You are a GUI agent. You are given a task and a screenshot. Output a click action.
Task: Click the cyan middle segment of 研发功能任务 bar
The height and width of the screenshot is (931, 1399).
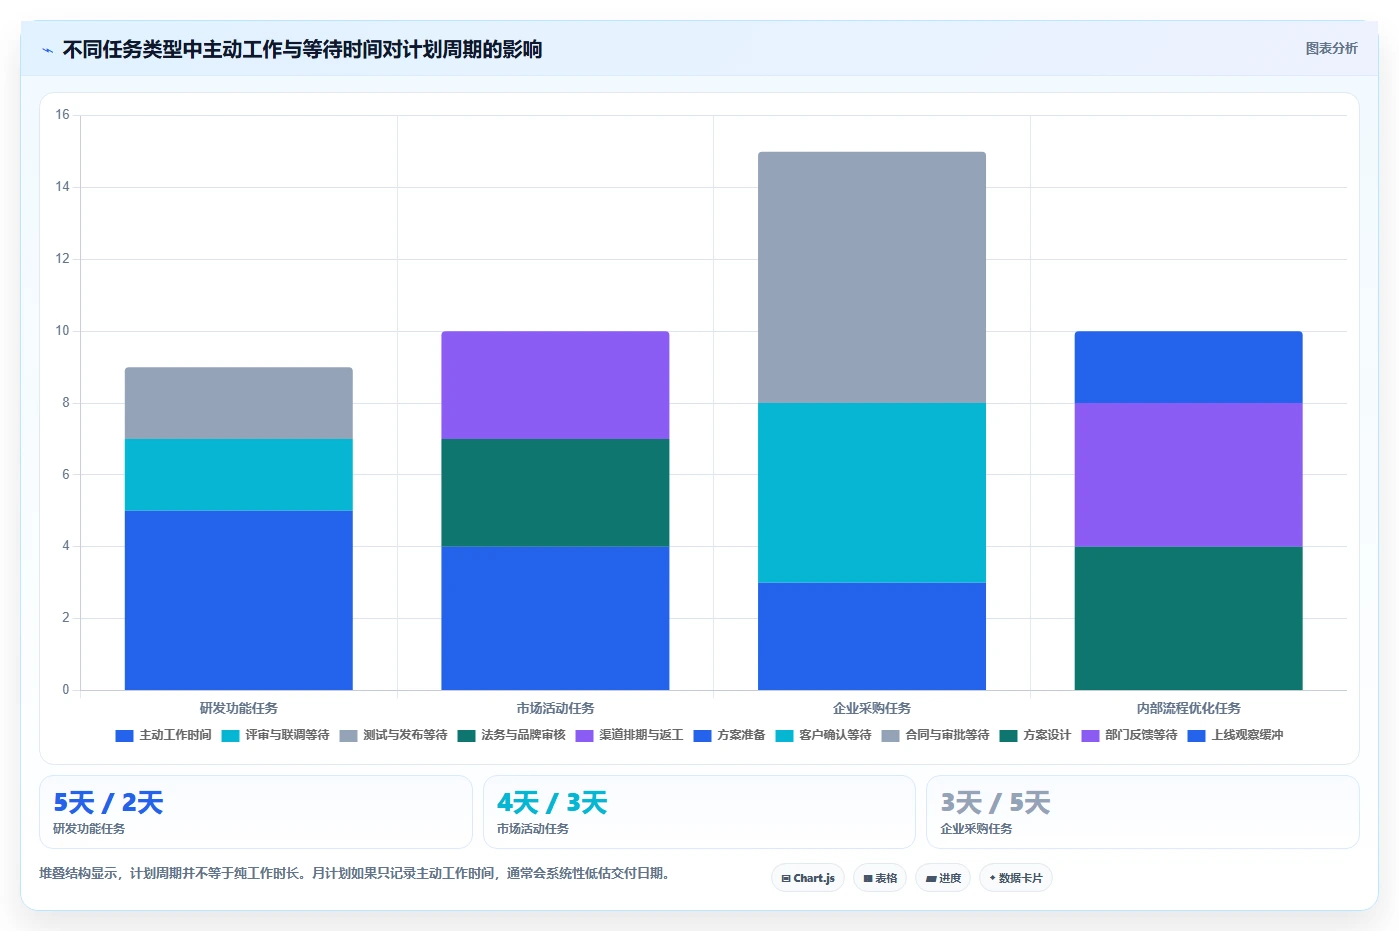pyautogui.click(x=239, y=475)
